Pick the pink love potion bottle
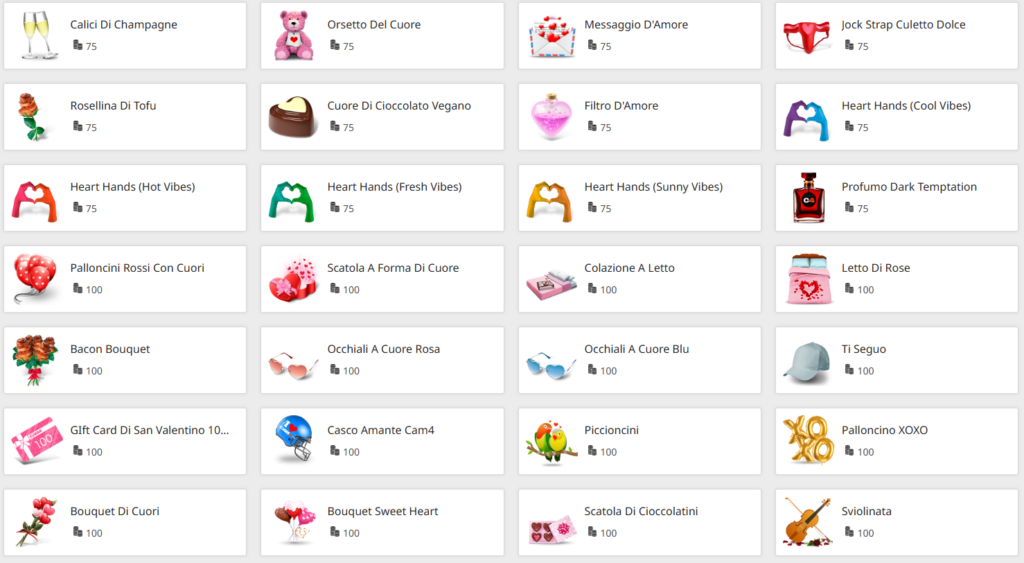This screenshot has height=563, width=1024. 552,117
